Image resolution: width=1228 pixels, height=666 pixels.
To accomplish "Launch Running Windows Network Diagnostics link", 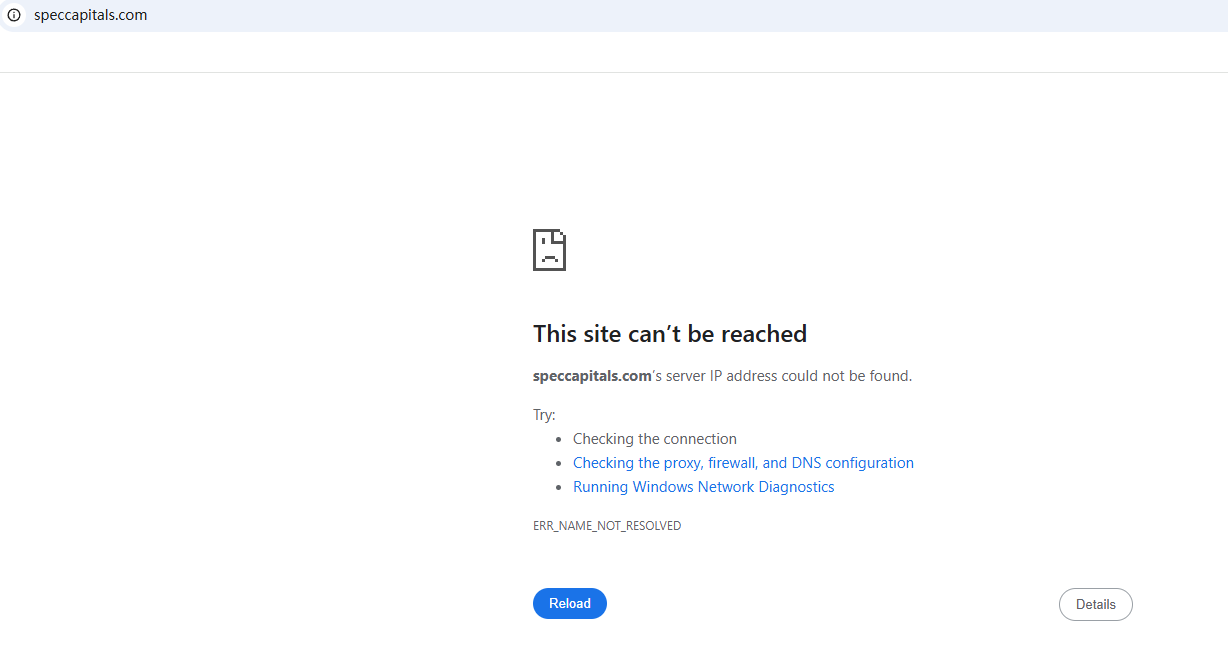I will click(703, 487).
